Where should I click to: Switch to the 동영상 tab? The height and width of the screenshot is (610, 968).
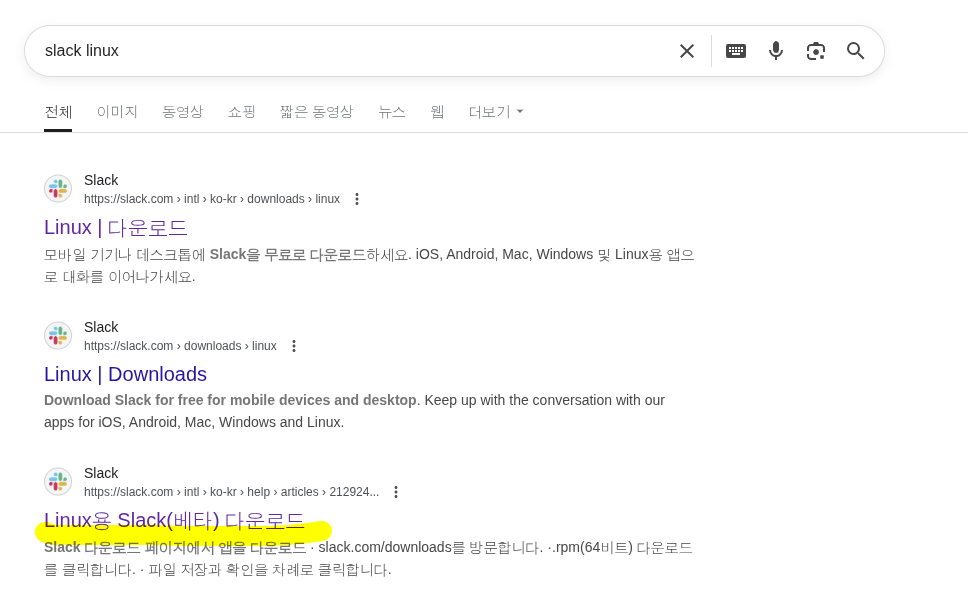tap(182, 112)
